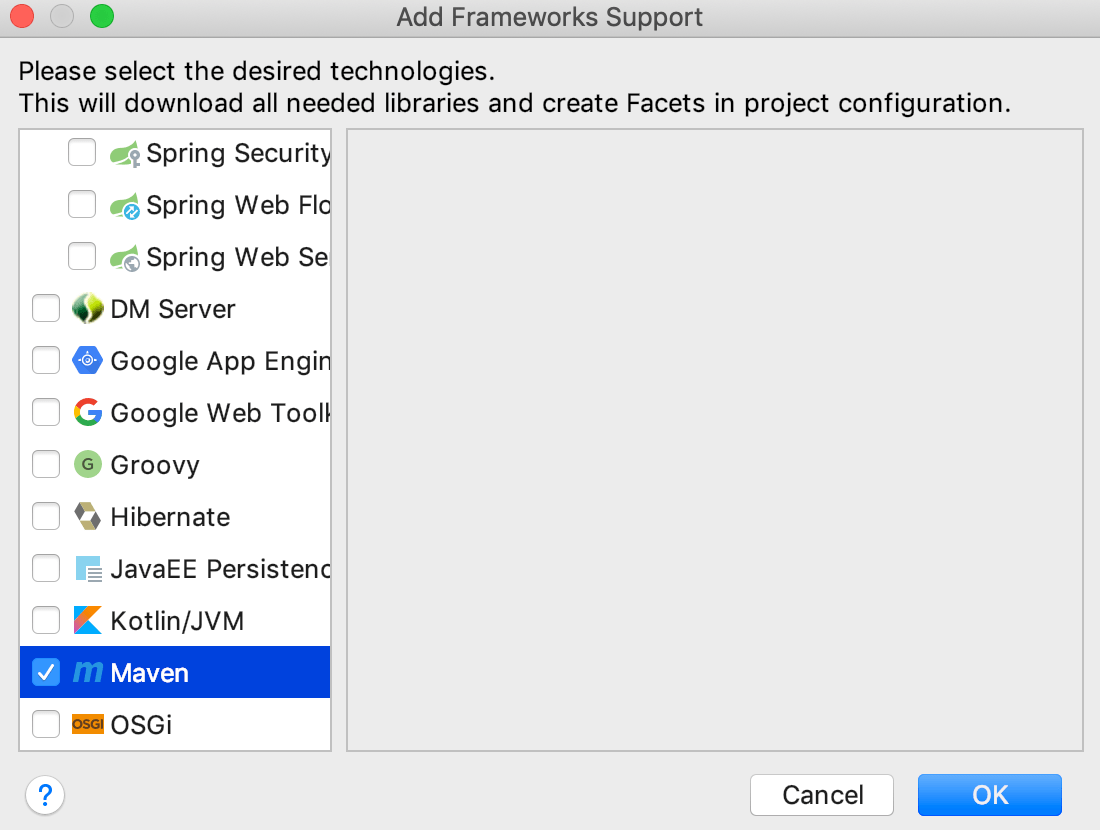The image size is (1100, 830).
Task: Click the Groovy icon
Action: pos(86,464)
